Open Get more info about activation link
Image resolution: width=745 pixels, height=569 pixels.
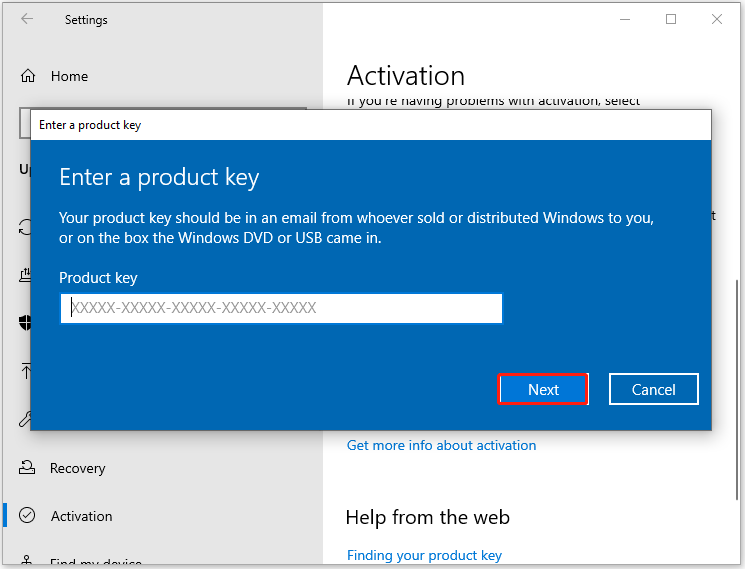coord(441,445)
